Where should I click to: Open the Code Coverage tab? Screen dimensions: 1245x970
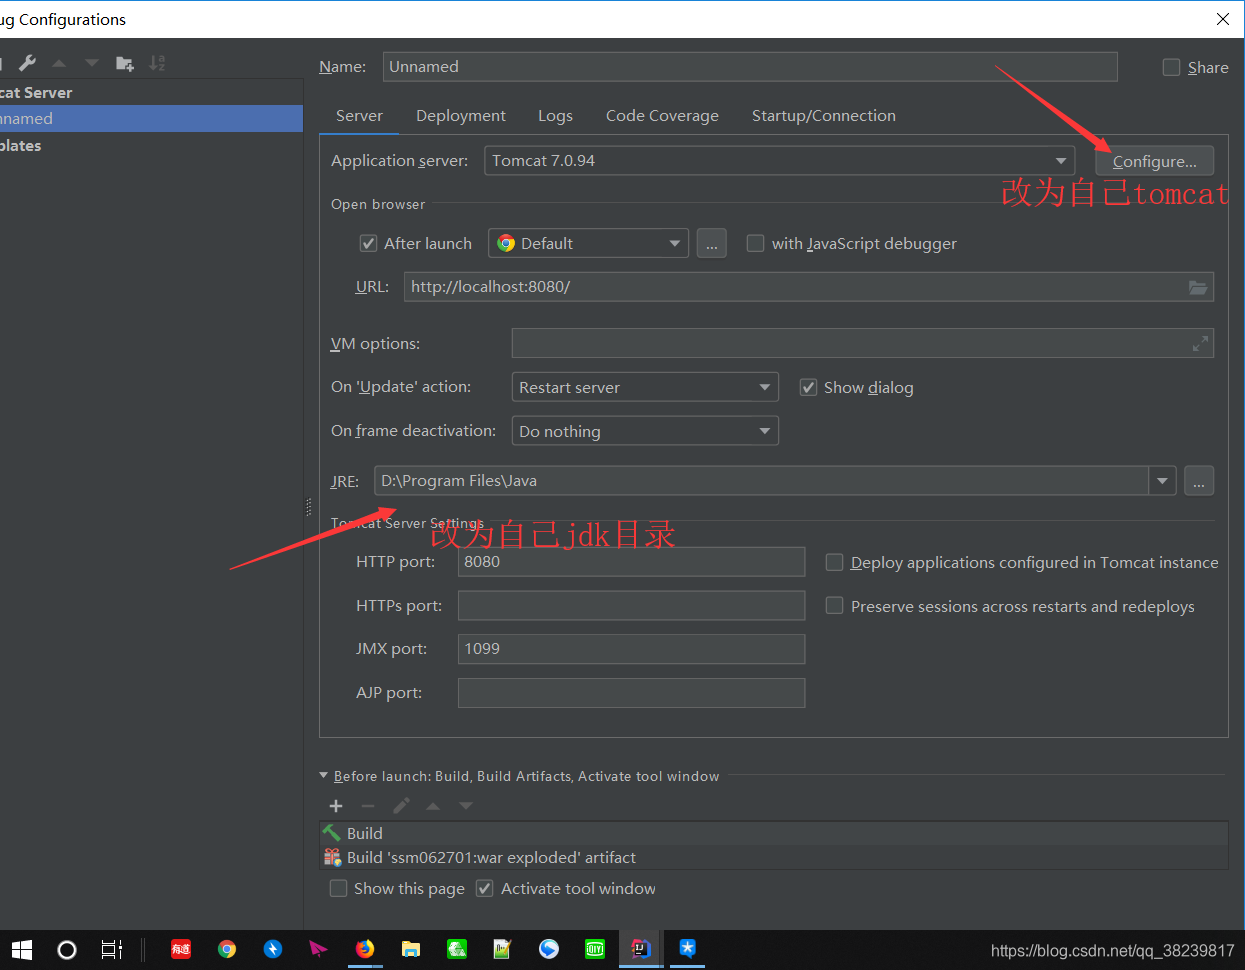coord(662,116)
